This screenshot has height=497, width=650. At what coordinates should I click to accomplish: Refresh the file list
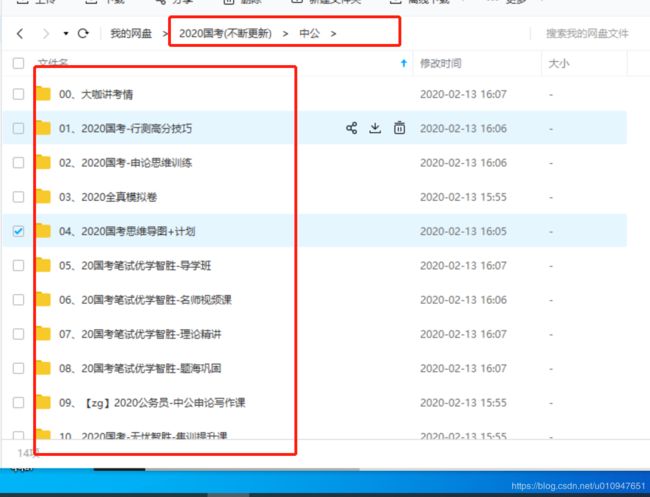click(83, 33)
